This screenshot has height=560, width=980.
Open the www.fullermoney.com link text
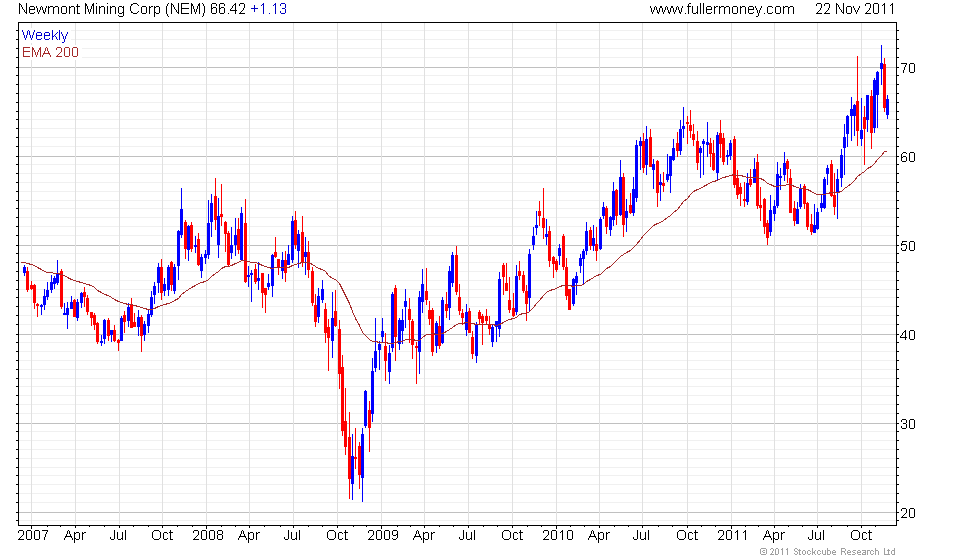722,9
